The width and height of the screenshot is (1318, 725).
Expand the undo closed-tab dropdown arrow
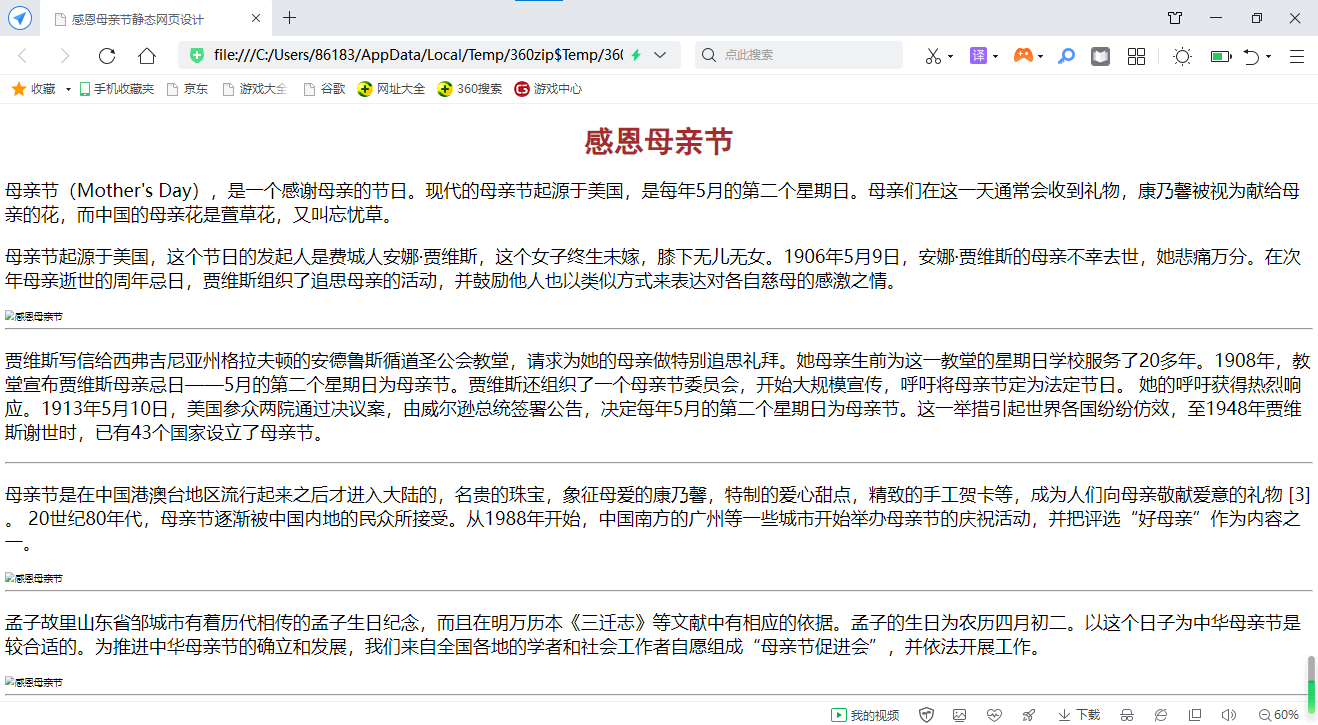click(1268, 57)
